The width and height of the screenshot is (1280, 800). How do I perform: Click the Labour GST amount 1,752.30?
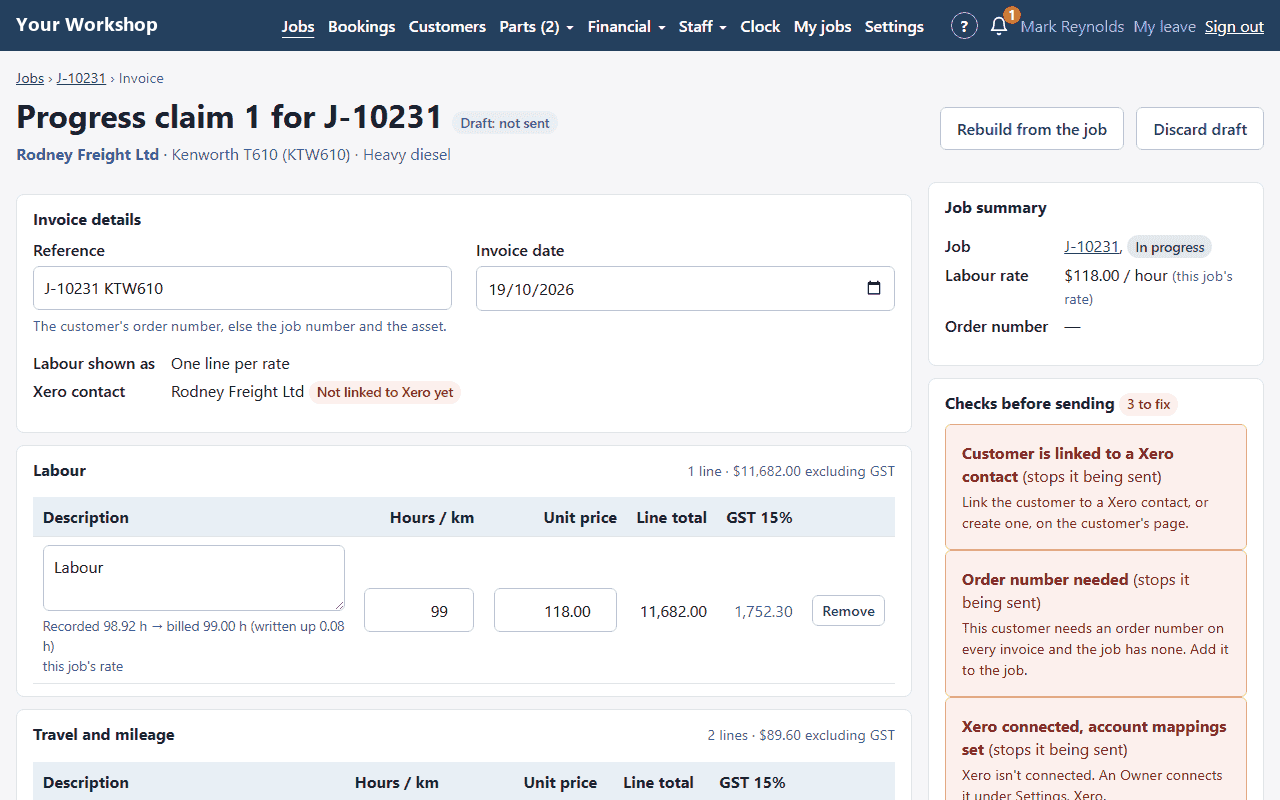click(763, 611)
